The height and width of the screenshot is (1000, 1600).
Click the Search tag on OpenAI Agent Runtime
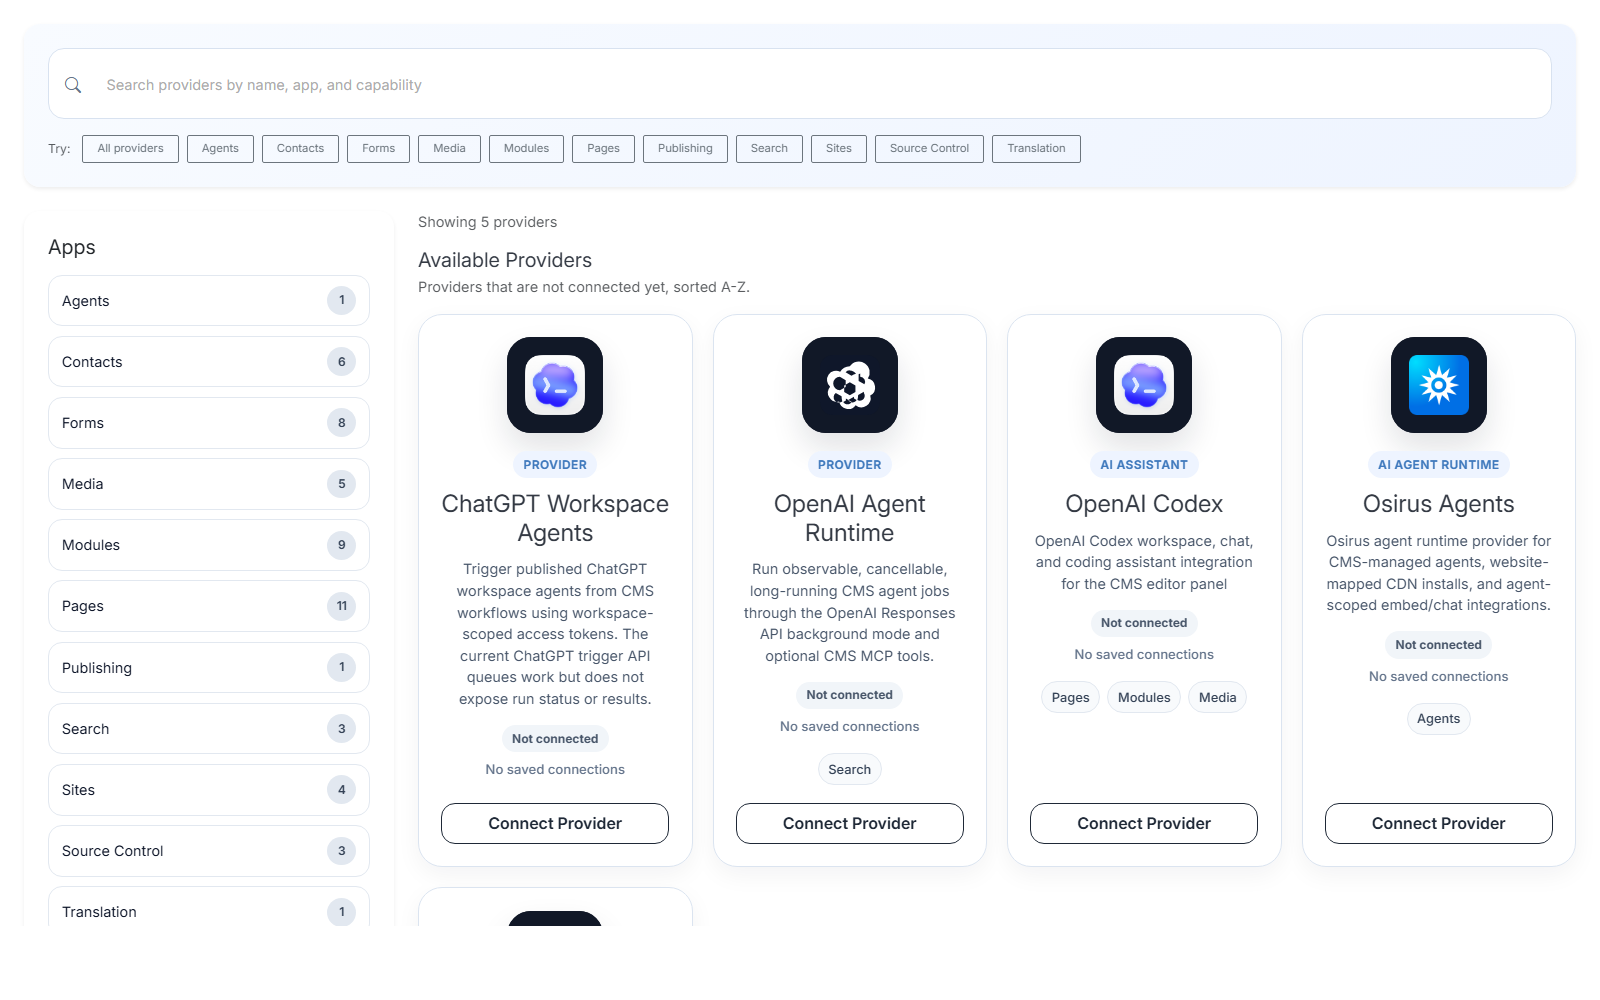coord(850,770)
